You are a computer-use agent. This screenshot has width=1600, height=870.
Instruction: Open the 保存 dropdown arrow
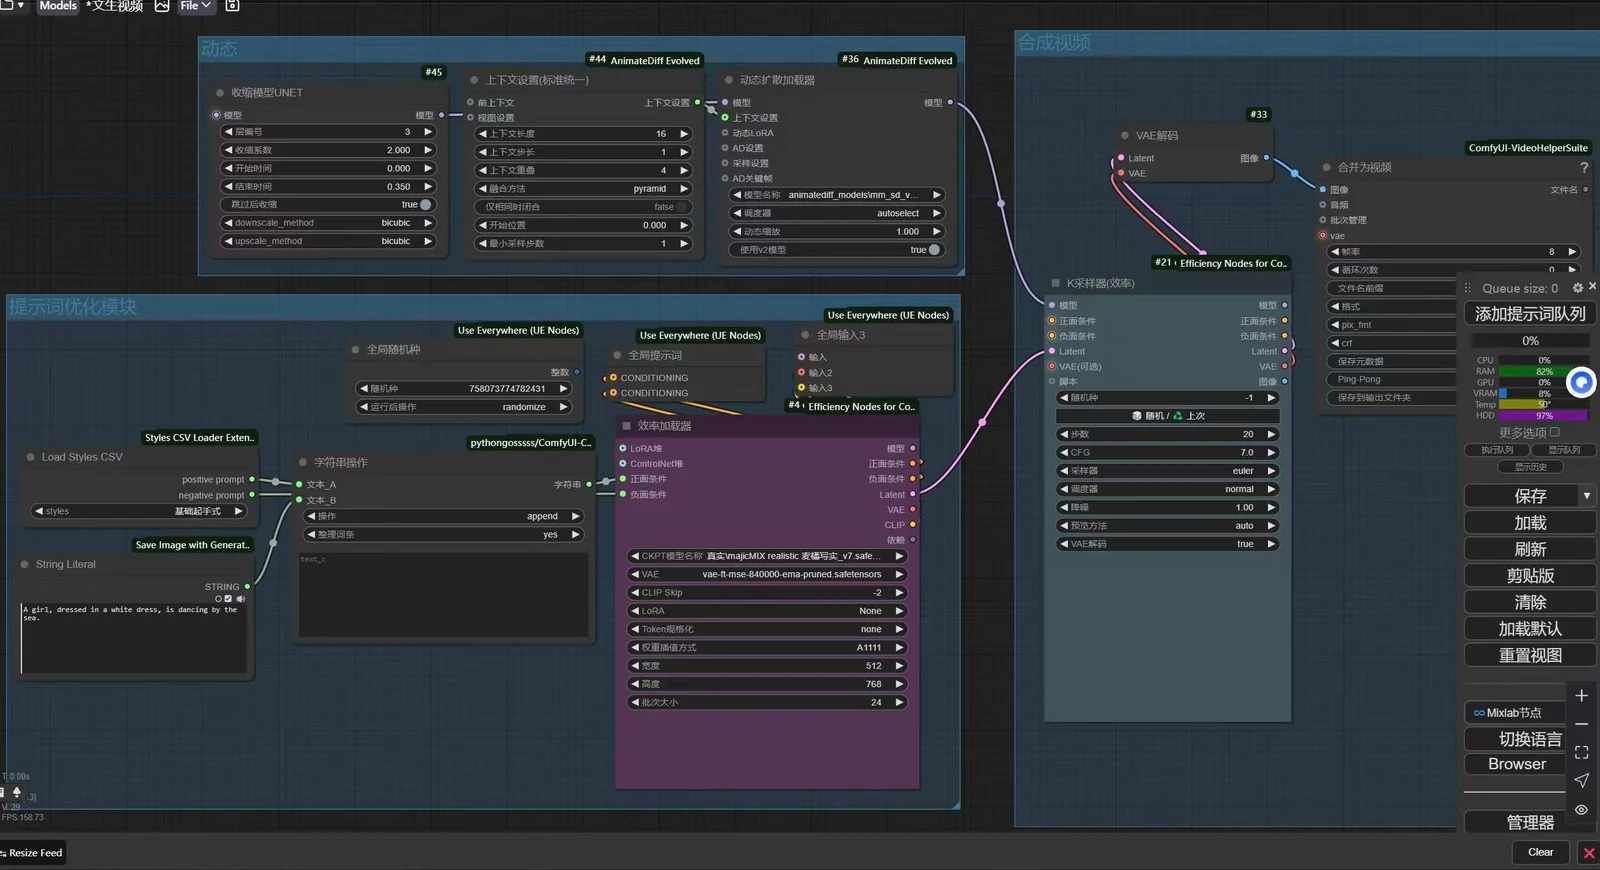tap(1586, 496)
